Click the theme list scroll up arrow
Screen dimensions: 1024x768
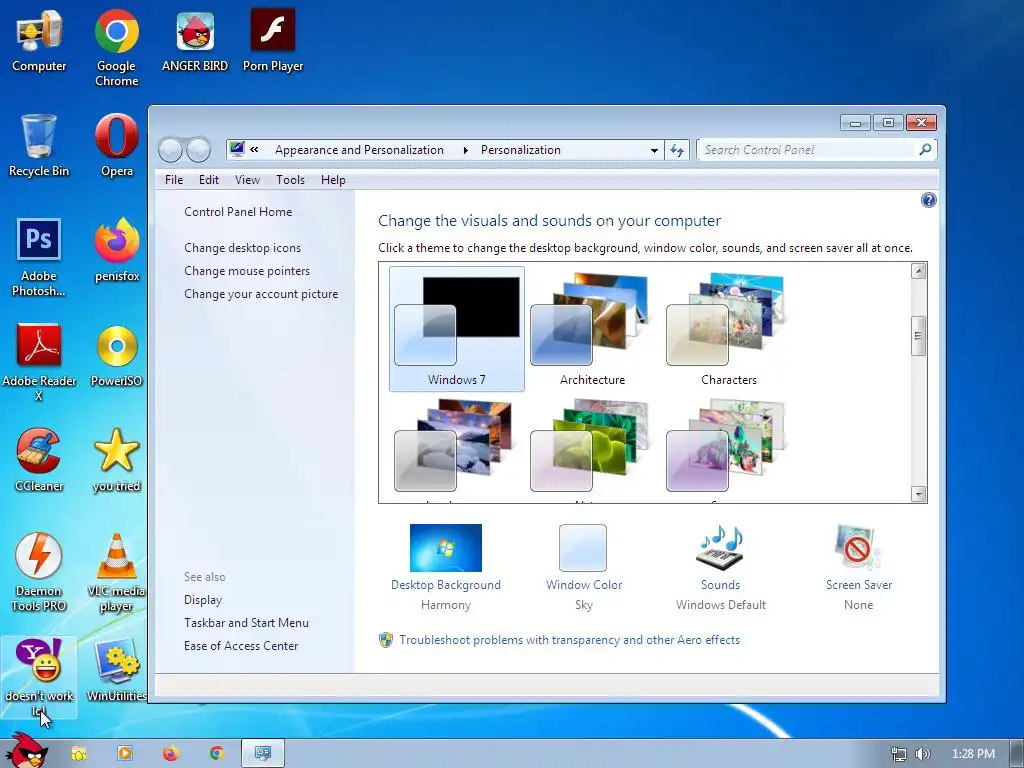[918, 271]
